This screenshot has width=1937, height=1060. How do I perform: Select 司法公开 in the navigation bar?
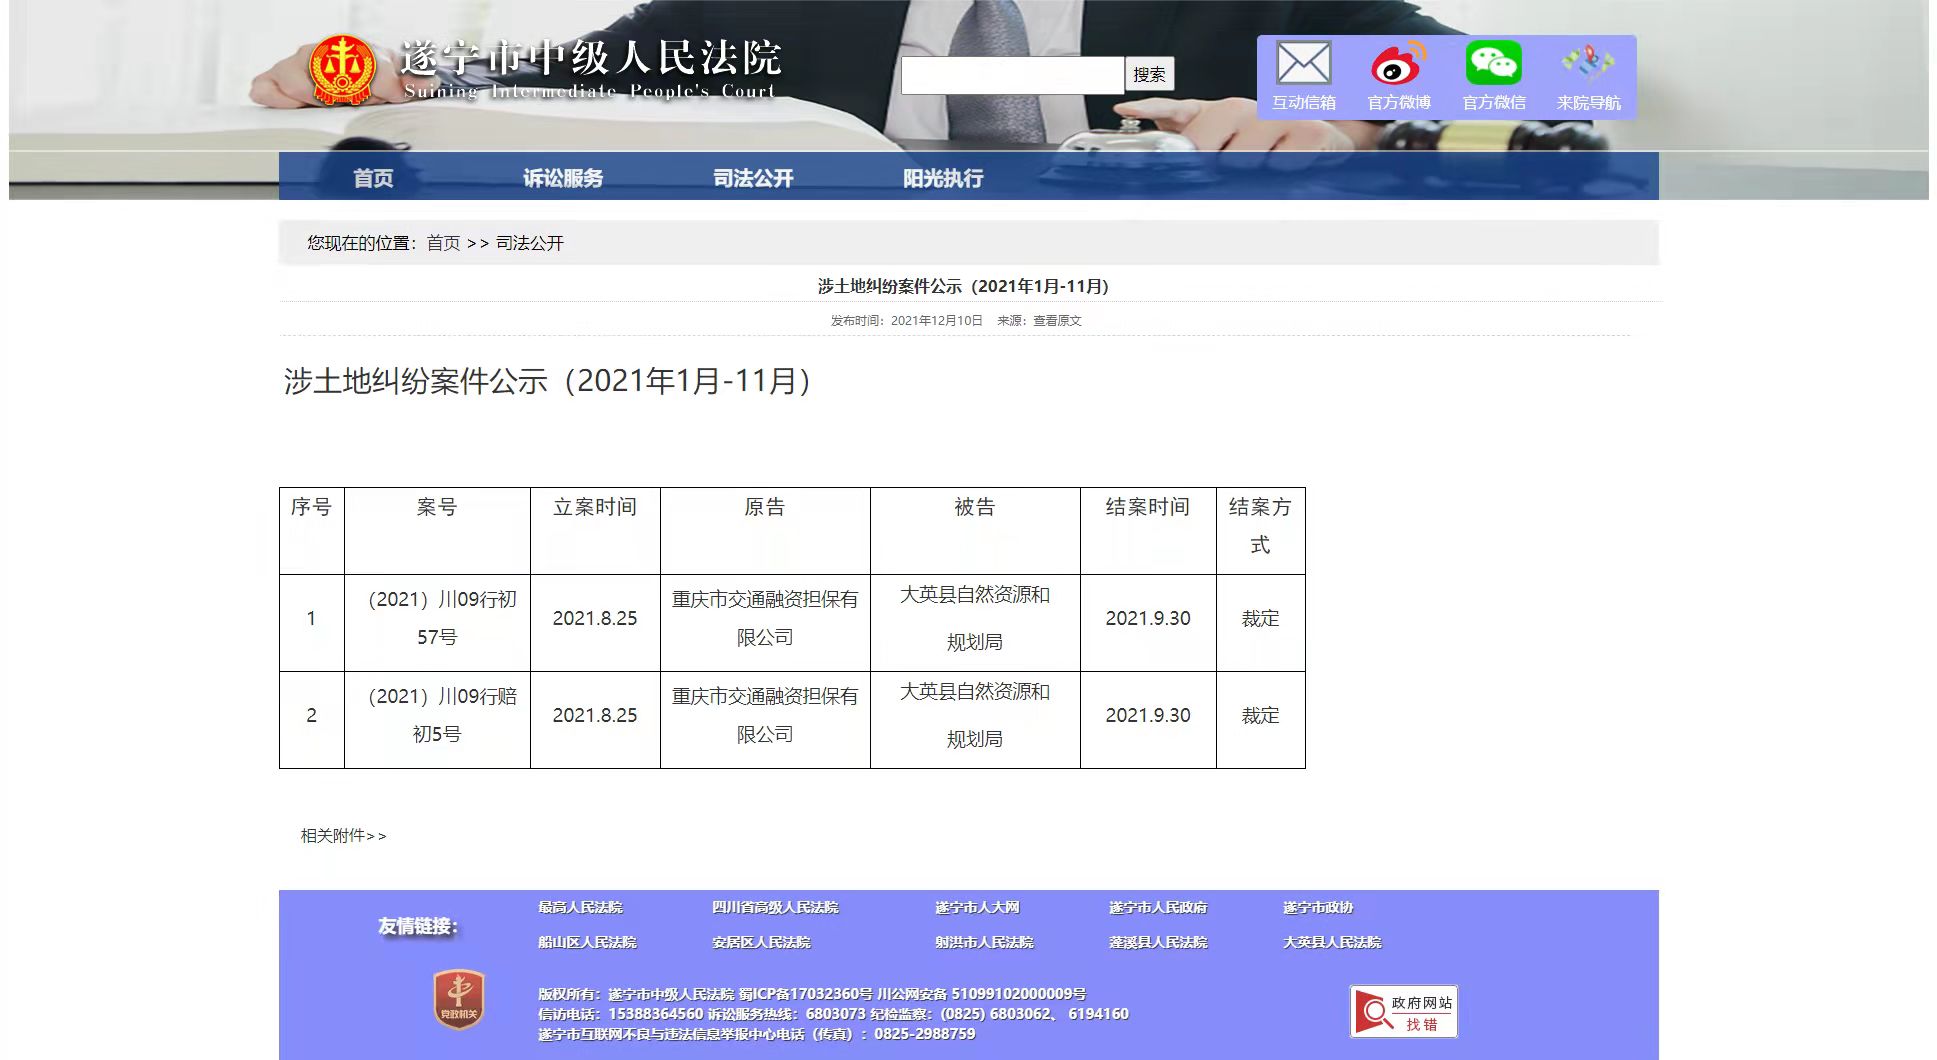(753, 178)
